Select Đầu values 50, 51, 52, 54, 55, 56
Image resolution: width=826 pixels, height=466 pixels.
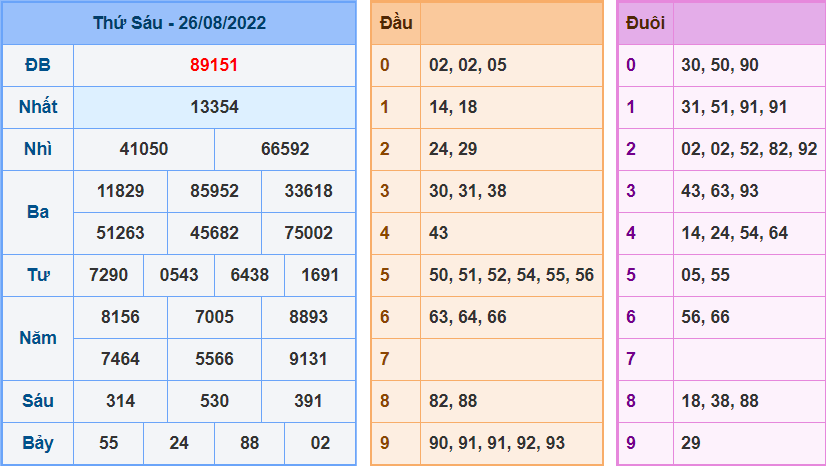click(x=512, y=275)
